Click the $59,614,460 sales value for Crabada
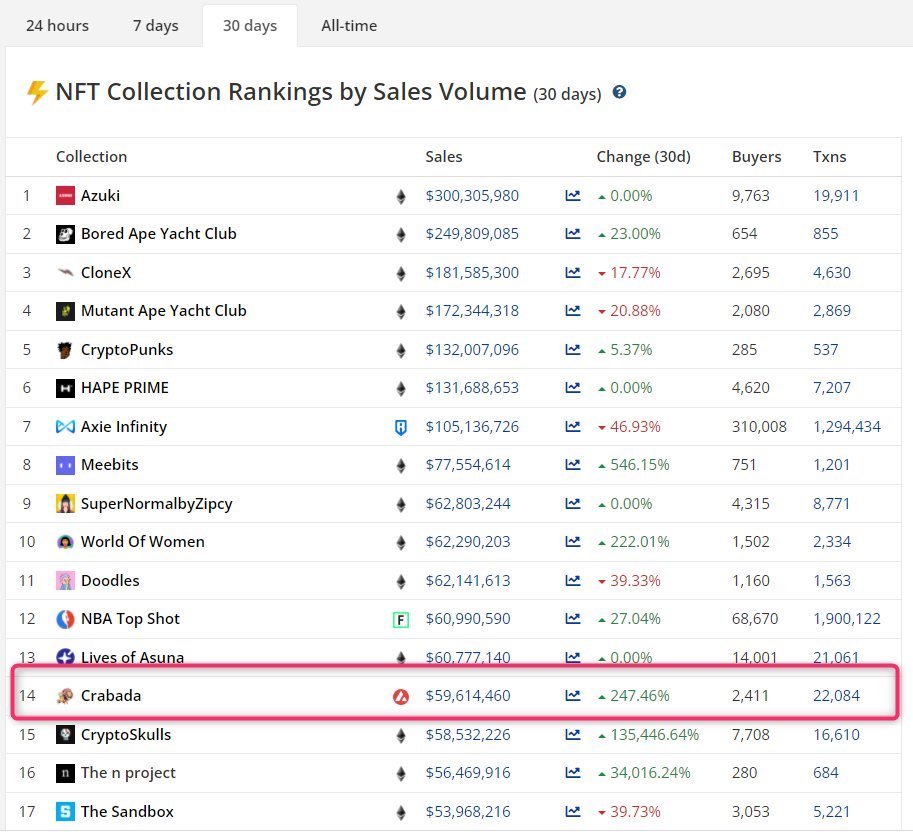 coord(468,696)
